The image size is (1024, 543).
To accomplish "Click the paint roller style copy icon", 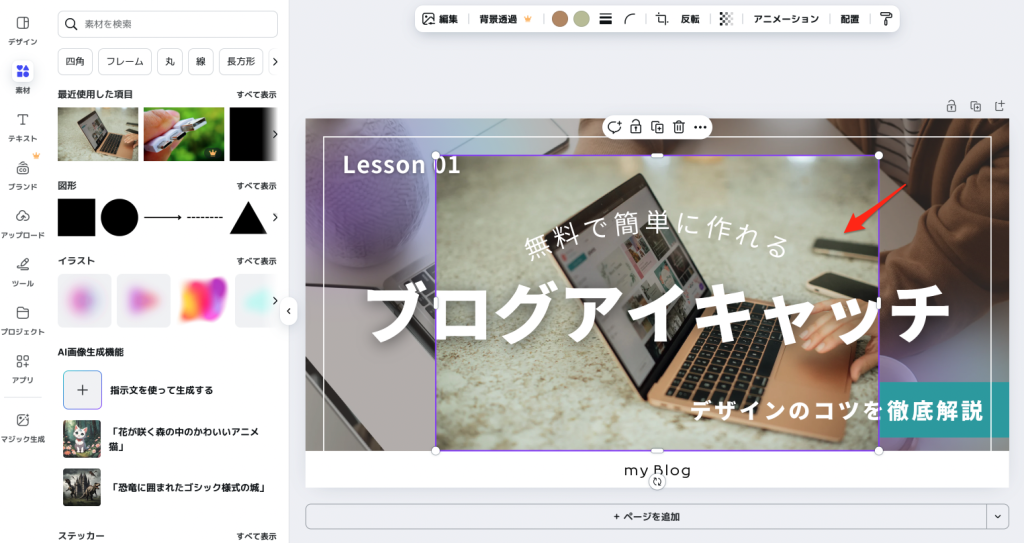I will (885, 19).
